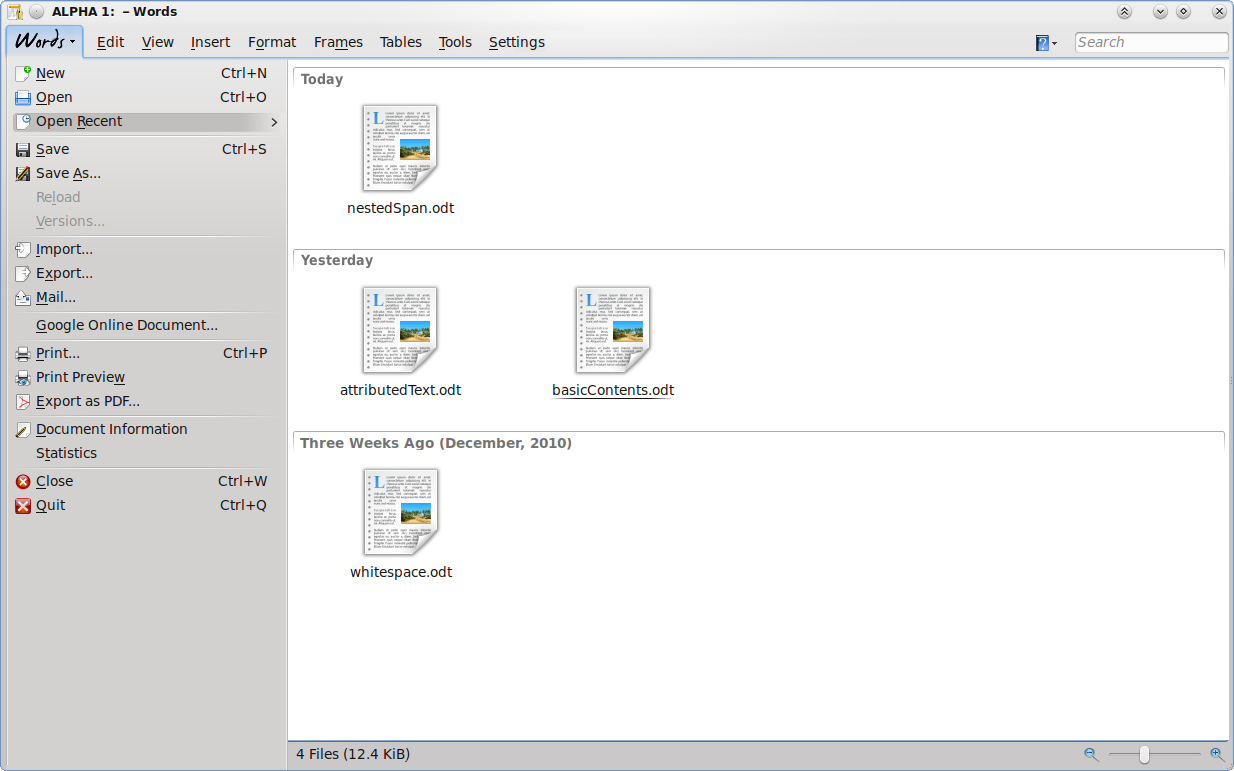Image resolution: width=1234 pixels, height=771 pixels.
Task: Select Document Information menu entry
Action: point(111,429)
